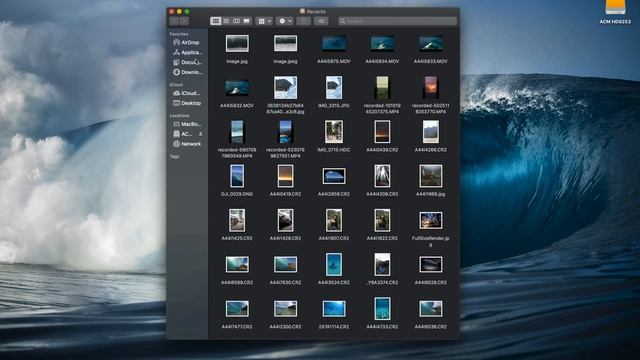This screenshot has width=640, height=360.
Task: Select the A44I5832.MOV video file
Action: (x=237, y=88)
